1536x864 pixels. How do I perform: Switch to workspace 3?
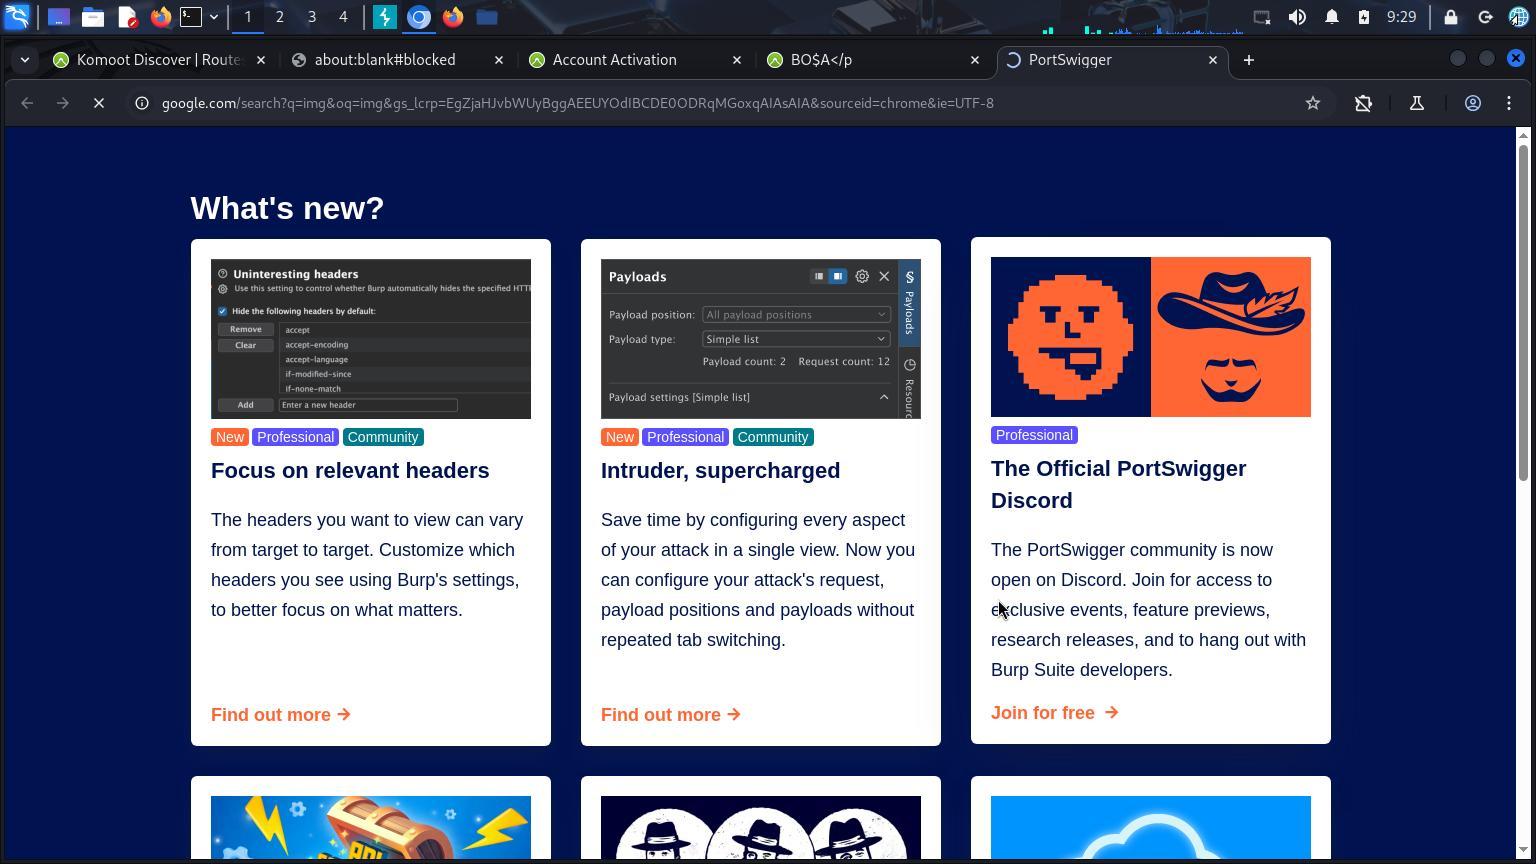click(x=311, y=17)
